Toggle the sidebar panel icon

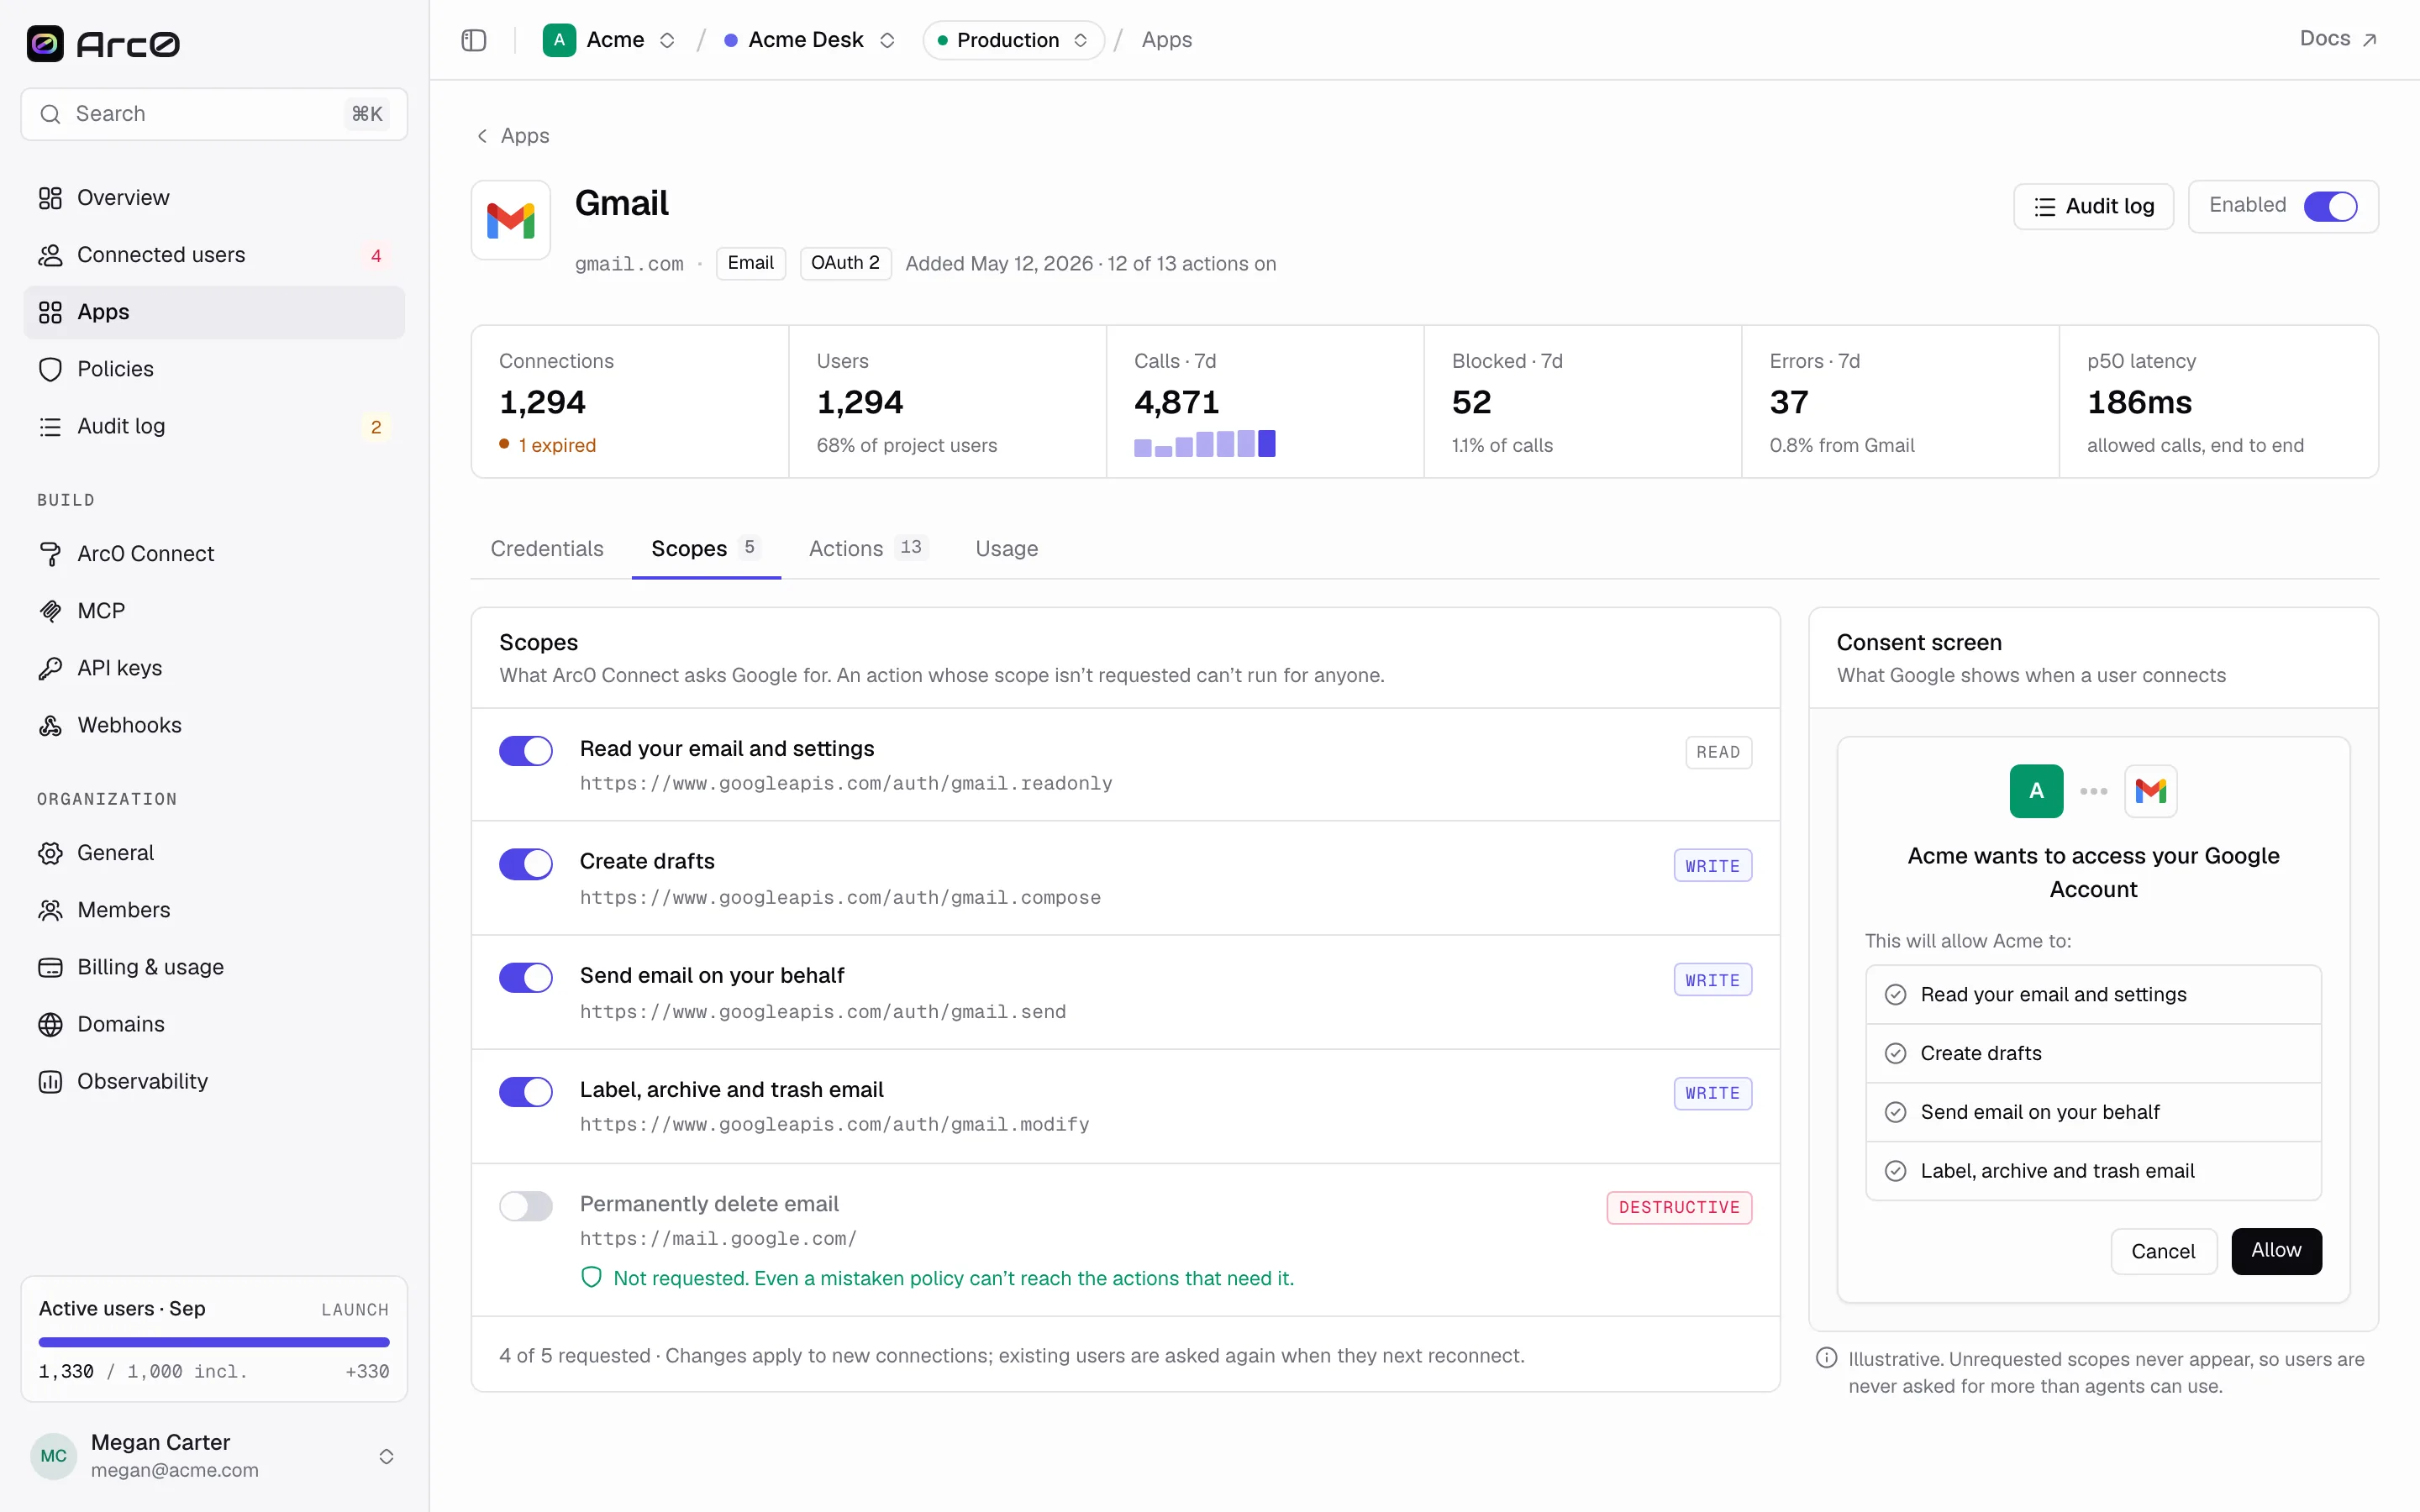(x=474, y=40)
